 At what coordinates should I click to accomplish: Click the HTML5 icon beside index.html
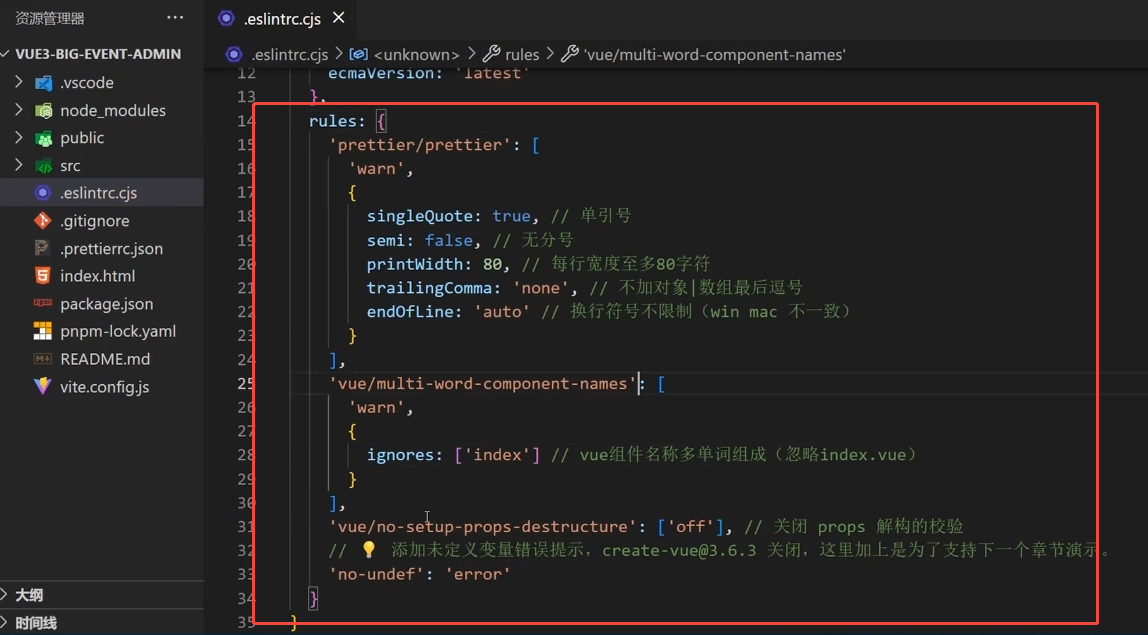(x=42, y=275)
